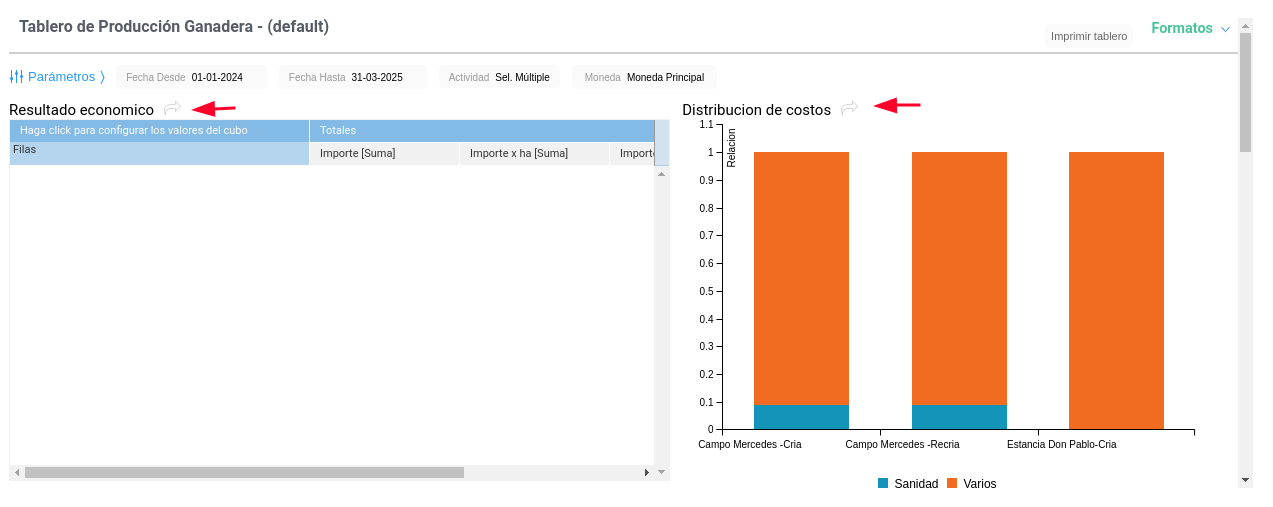This screenshot has width=1273, height=507.
Task: Click table vertical scrollbar up arrow
Action: click(661, 174)
